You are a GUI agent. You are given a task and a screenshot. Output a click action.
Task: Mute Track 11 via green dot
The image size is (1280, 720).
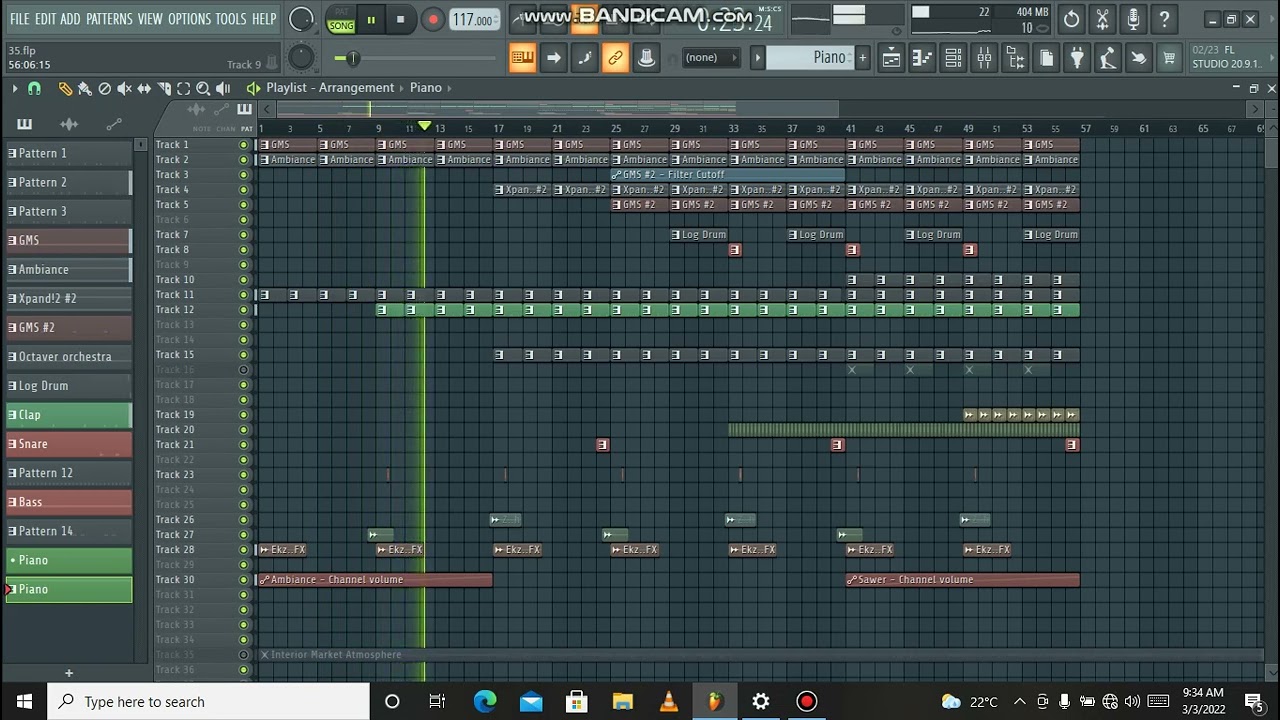(243, 295)
